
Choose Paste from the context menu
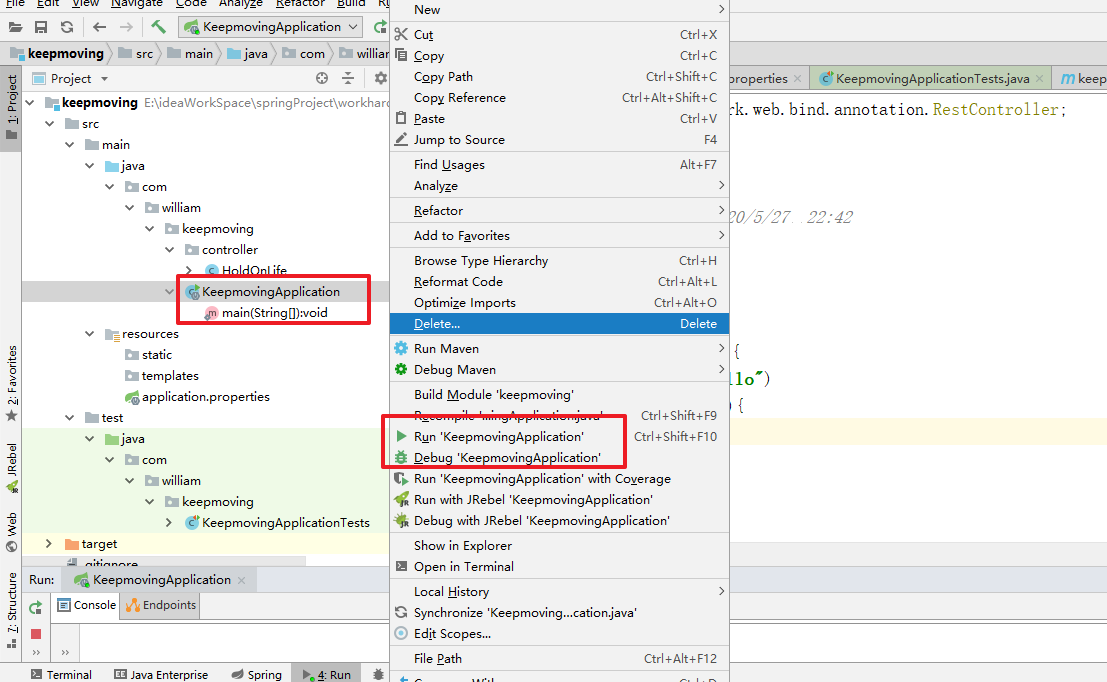coord(559,119)
